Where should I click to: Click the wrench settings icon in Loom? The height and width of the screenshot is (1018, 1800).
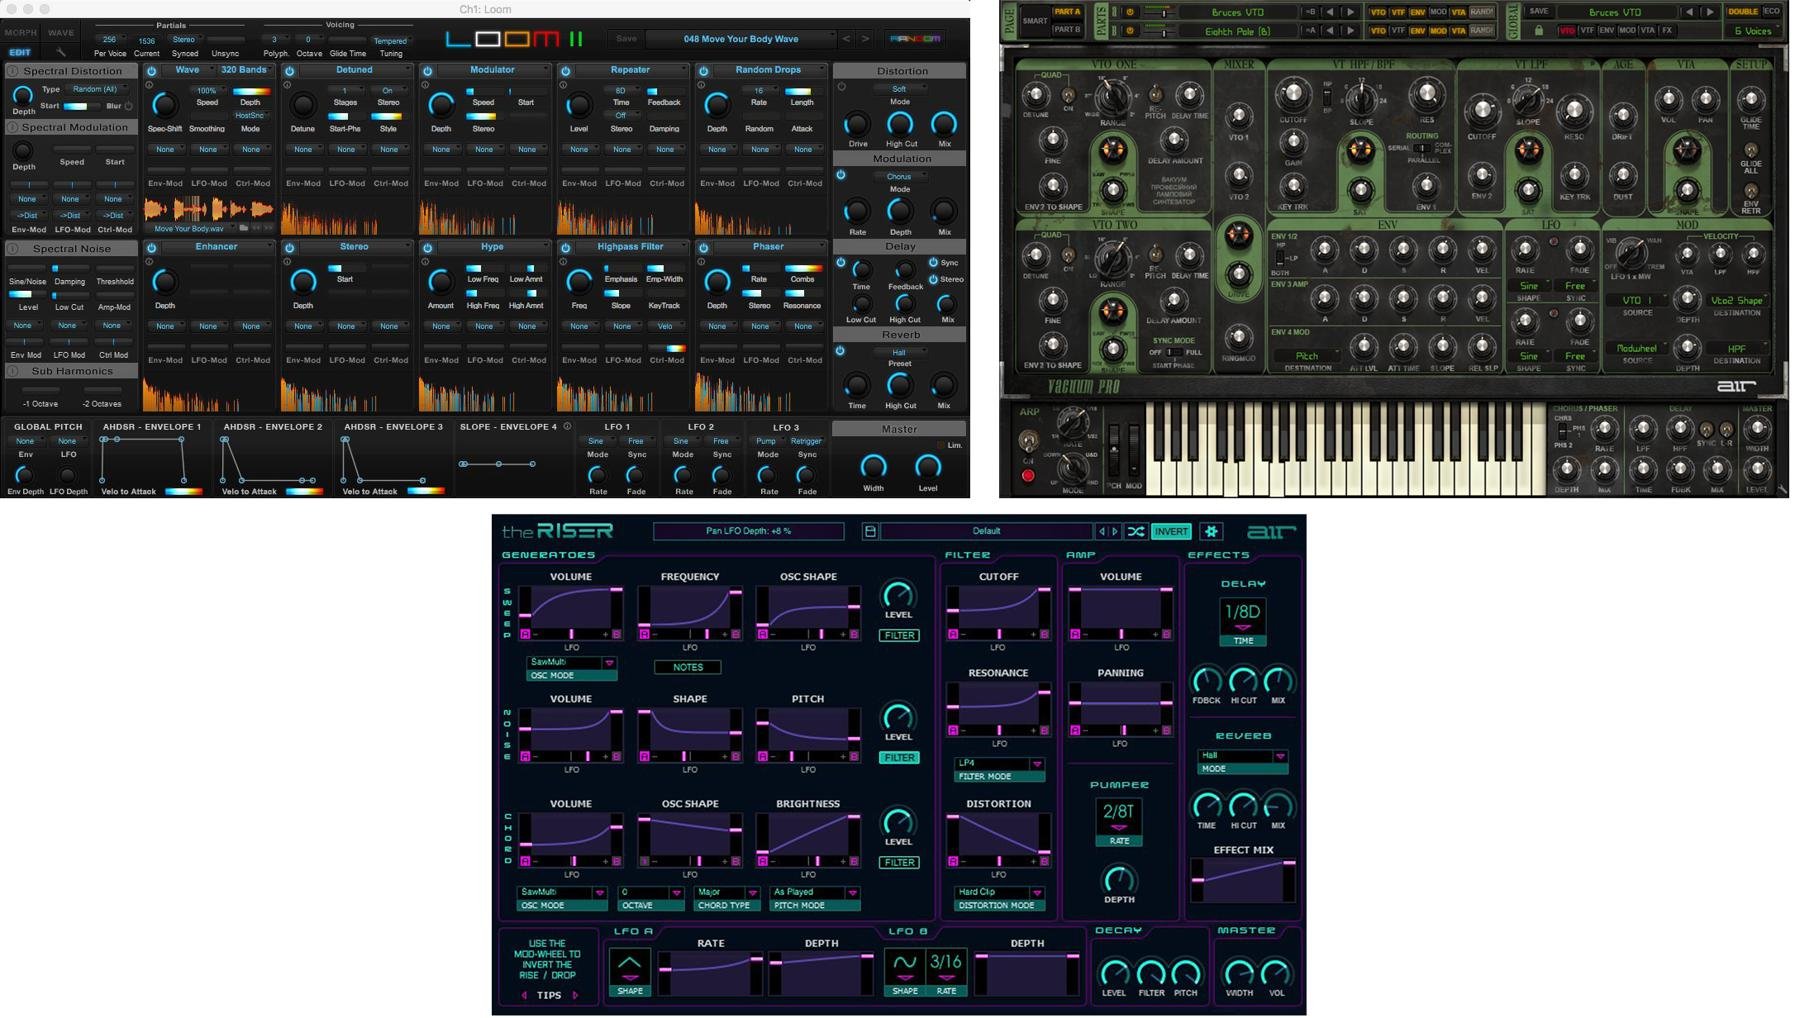click(61, 52)
